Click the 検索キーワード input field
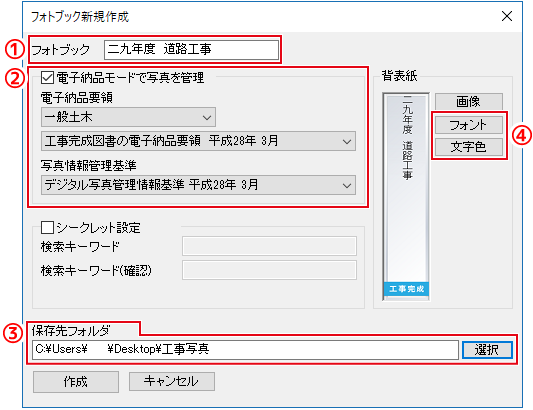This screenshot has height=410, width=533. pyautogui.click(x=269, y=246)
